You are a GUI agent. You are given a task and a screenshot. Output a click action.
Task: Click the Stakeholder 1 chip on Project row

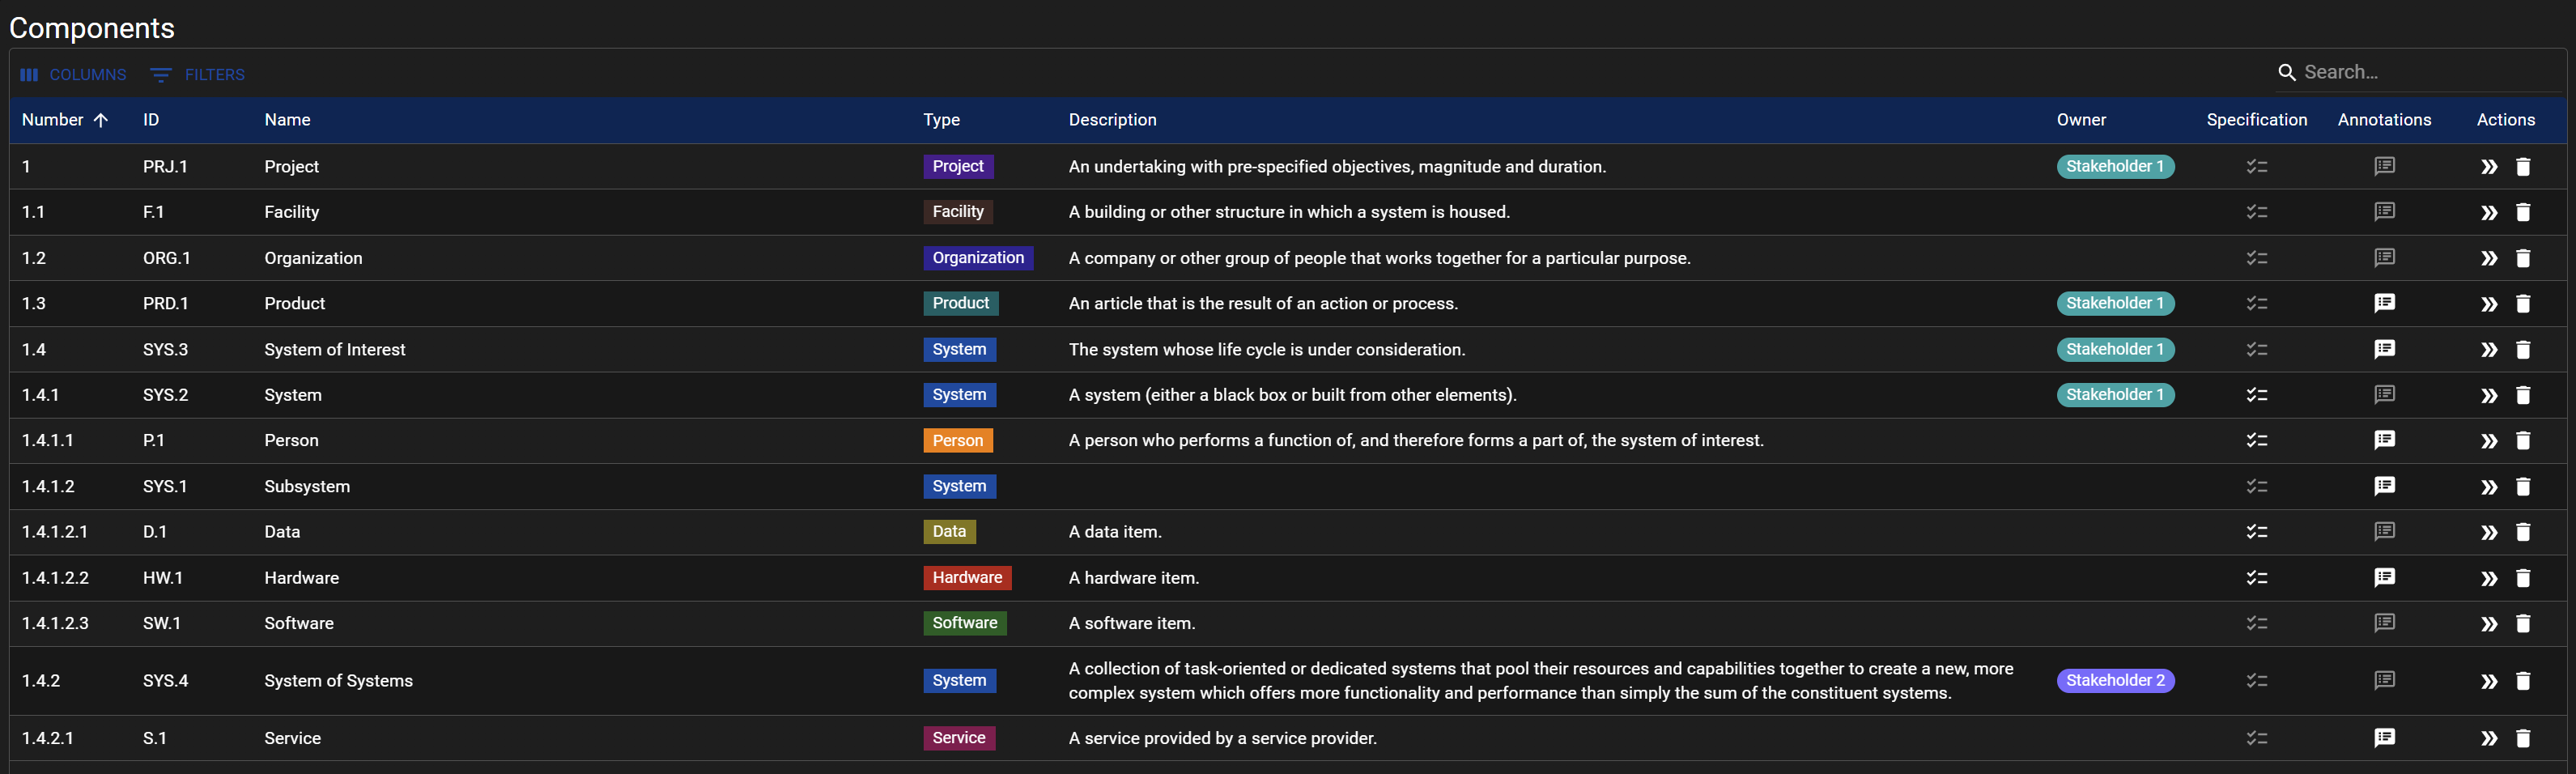(x=2115, y=166)
